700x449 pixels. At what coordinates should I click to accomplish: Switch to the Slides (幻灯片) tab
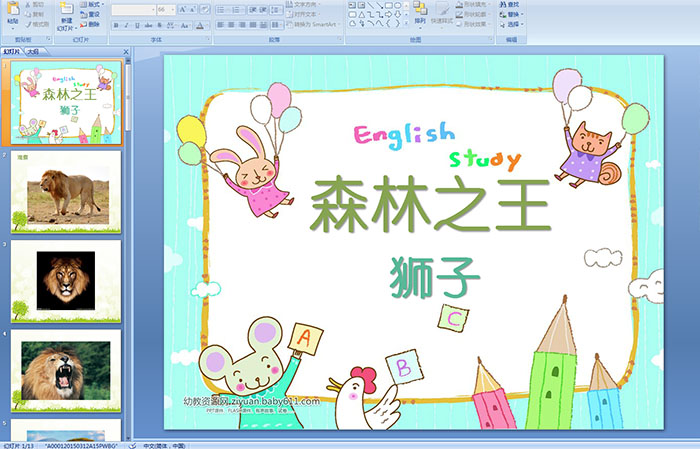(x=12, y=50)
